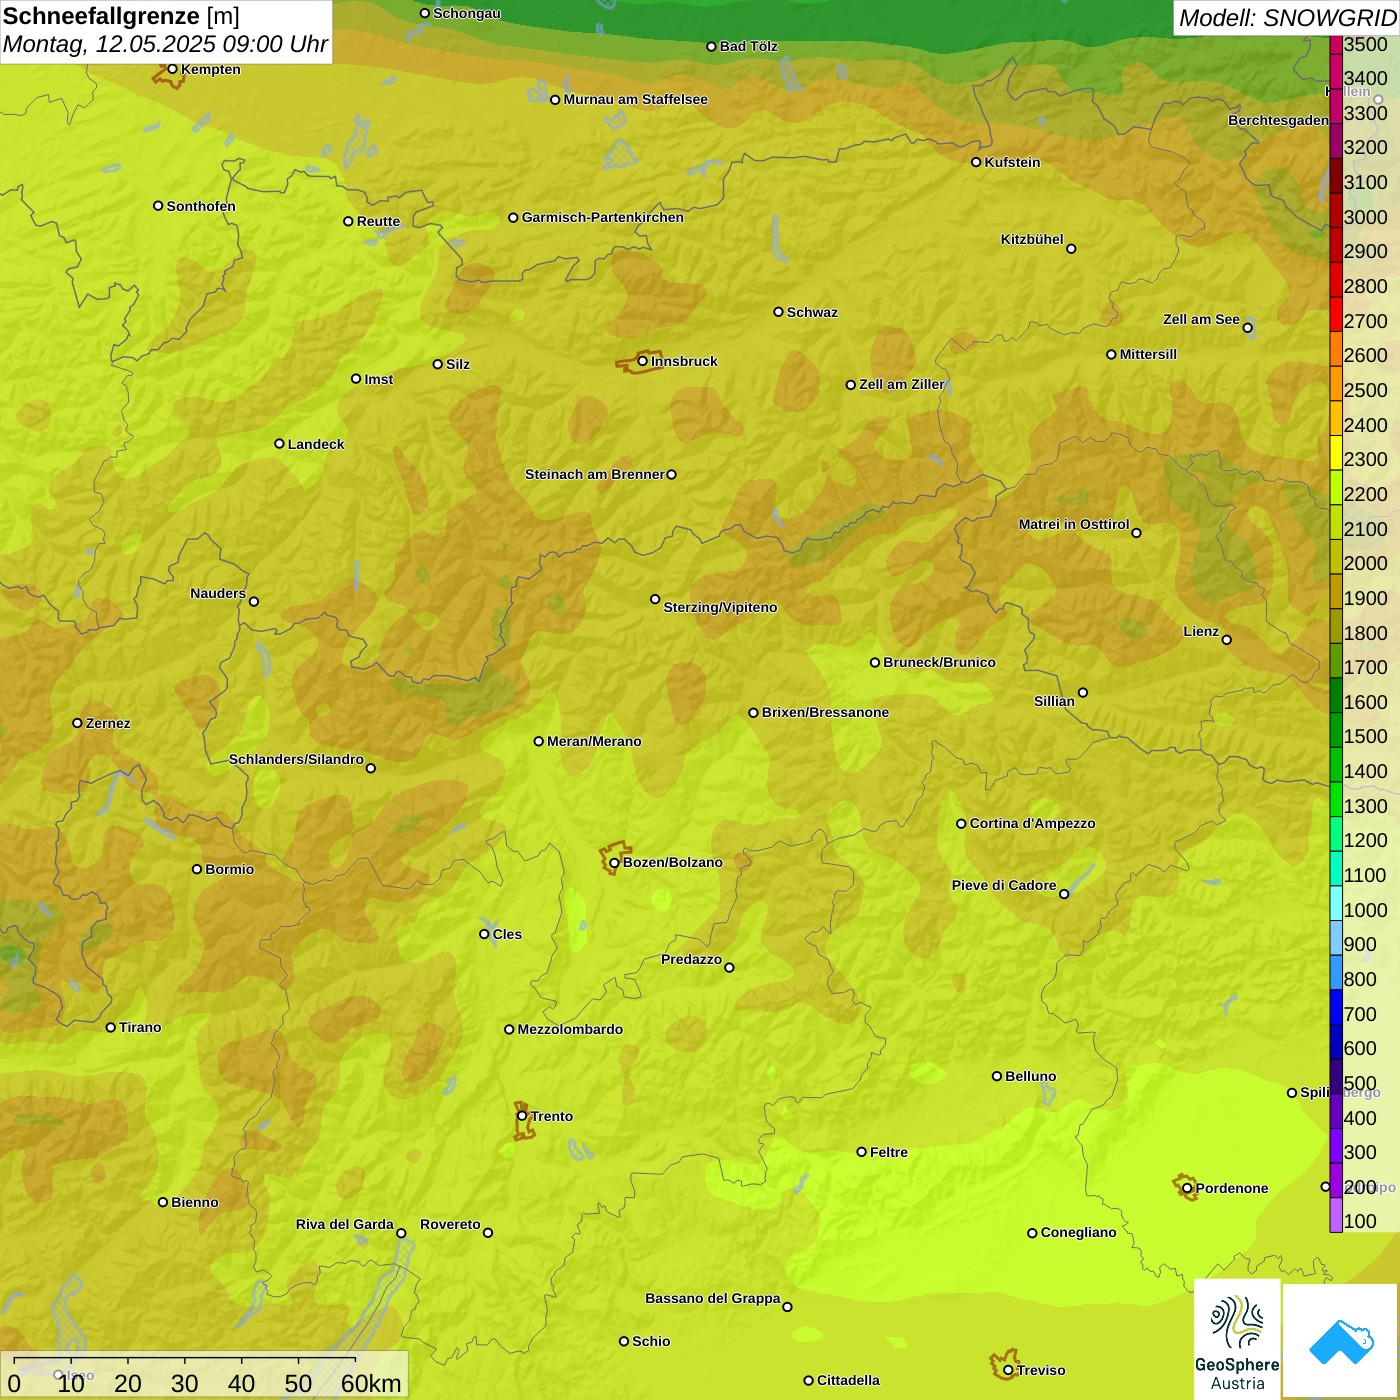Click the 700 legend value

1360,1014
